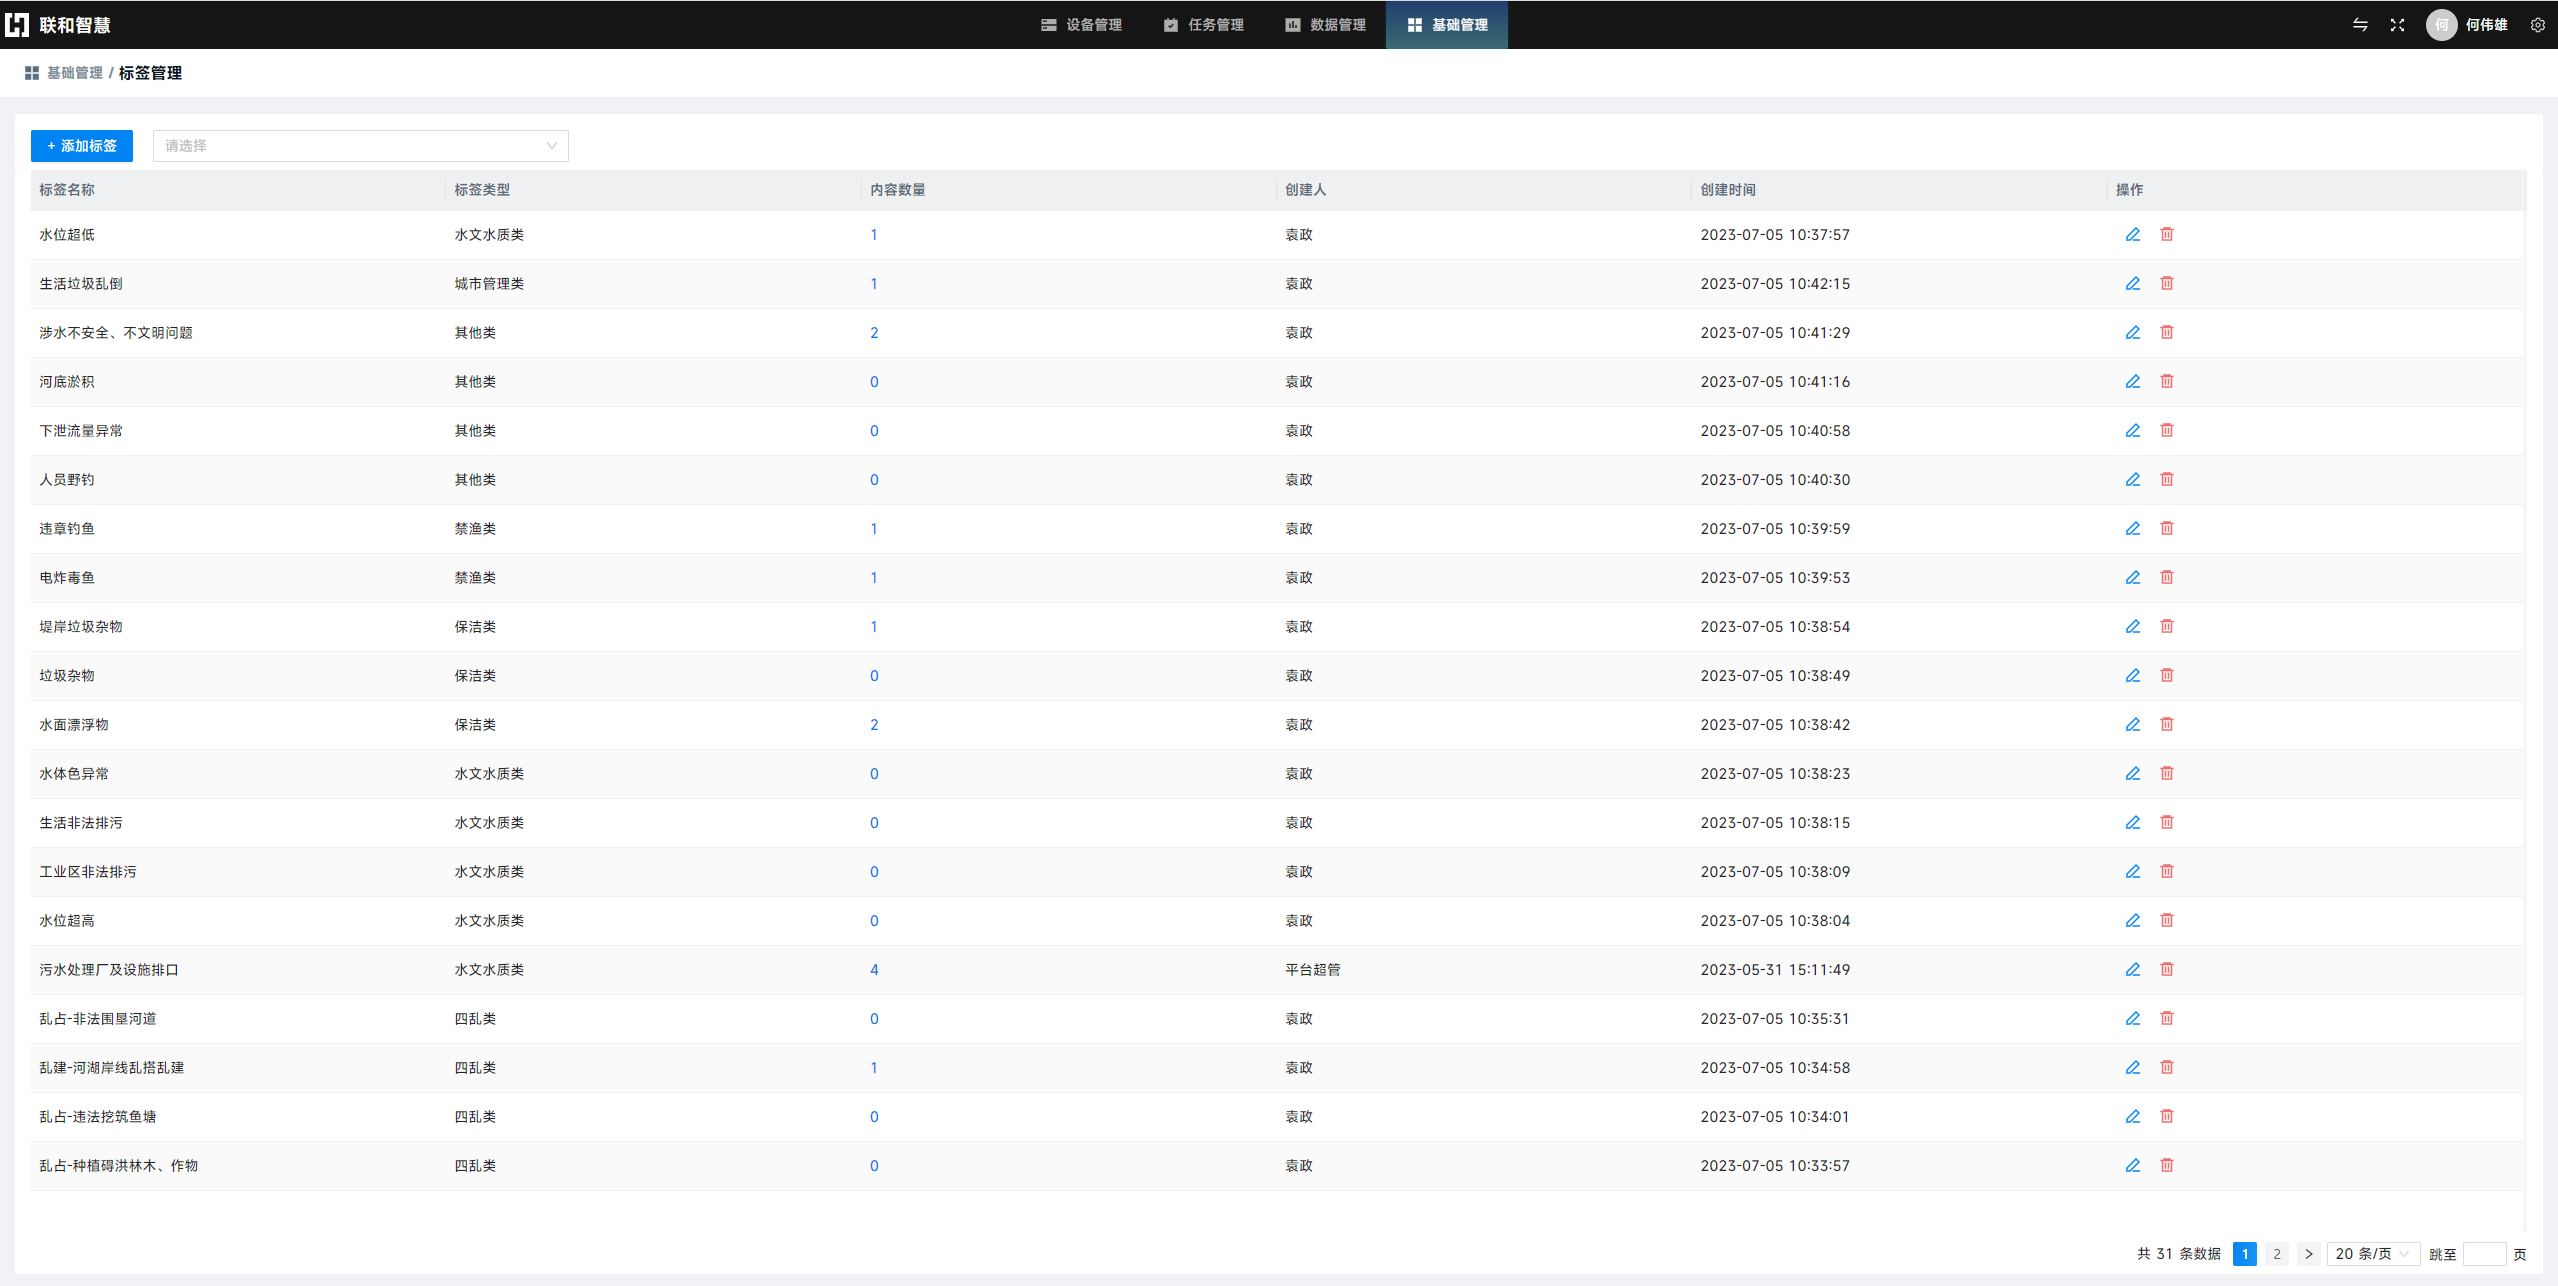The width and height of the screenshot is (2558, 1286).
Task: Edit the 水位超高 tag
Action: tap(2132, 921)
